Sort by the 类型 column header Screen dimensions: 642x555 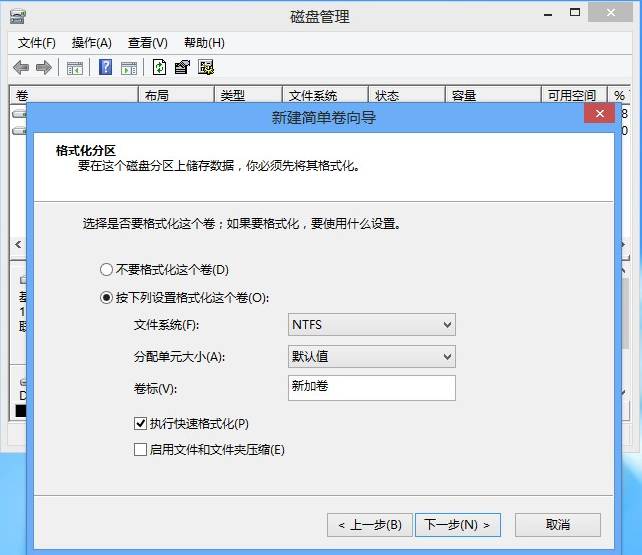[x=249, y=95]
